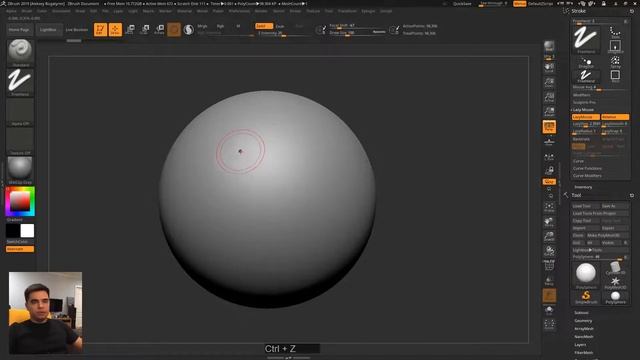The image size is (640, 360).
Task: Toggle the Alternate color button
Action: (x=20, y=249)
